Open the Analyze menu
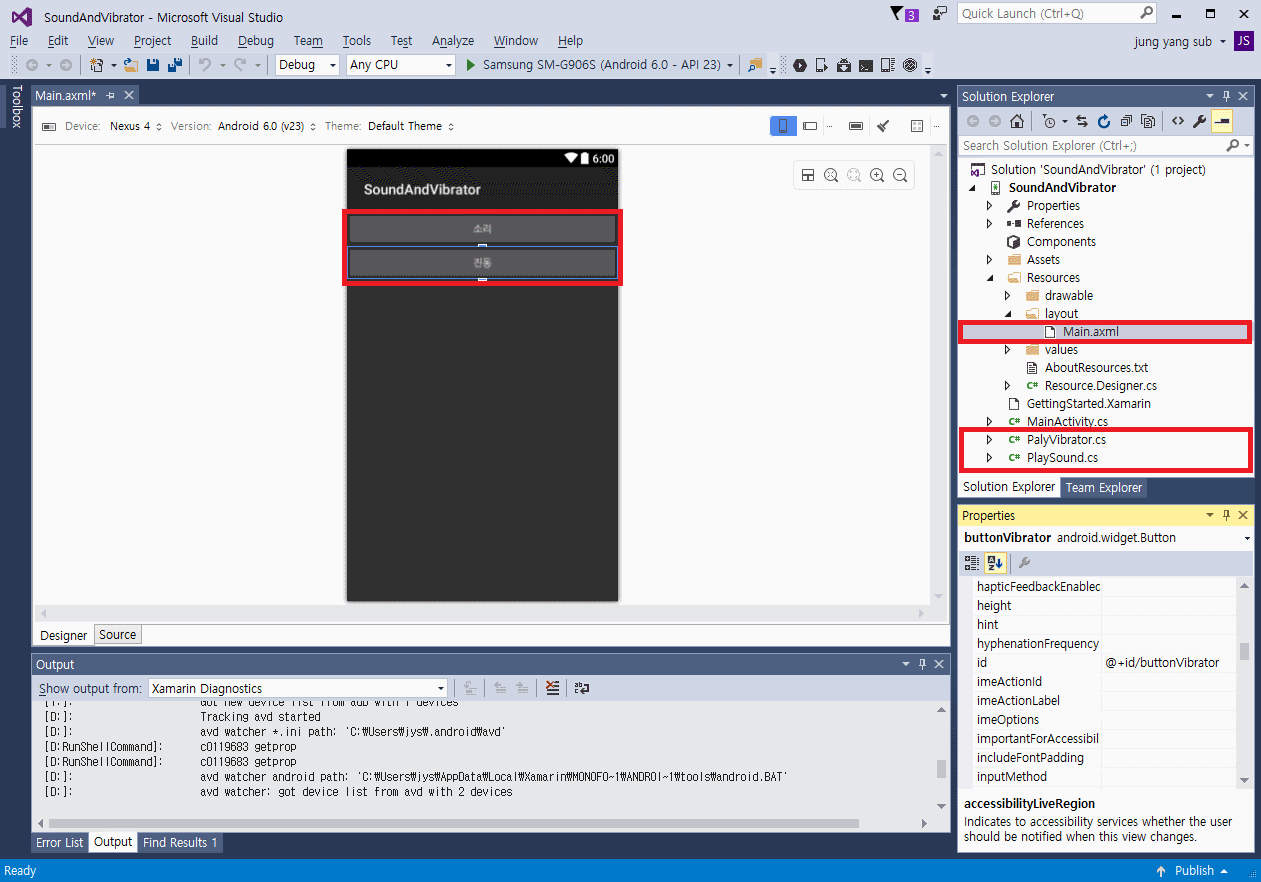The height and width of the screenshot is (882, 1261). point(453,41)
